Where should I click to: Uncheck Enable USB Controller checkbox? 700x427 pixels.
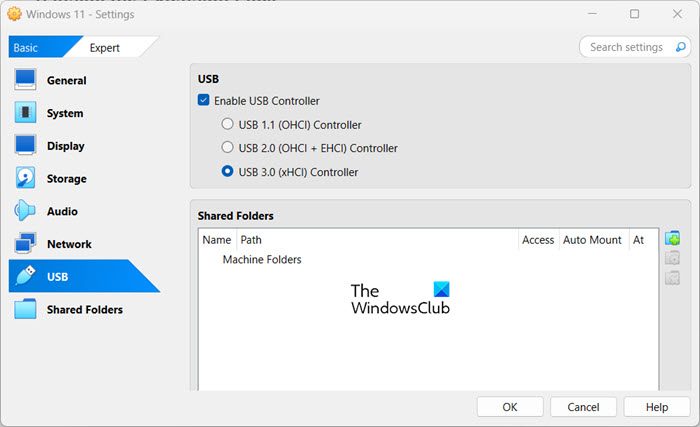pyautogui.click(x=204, y=100)
